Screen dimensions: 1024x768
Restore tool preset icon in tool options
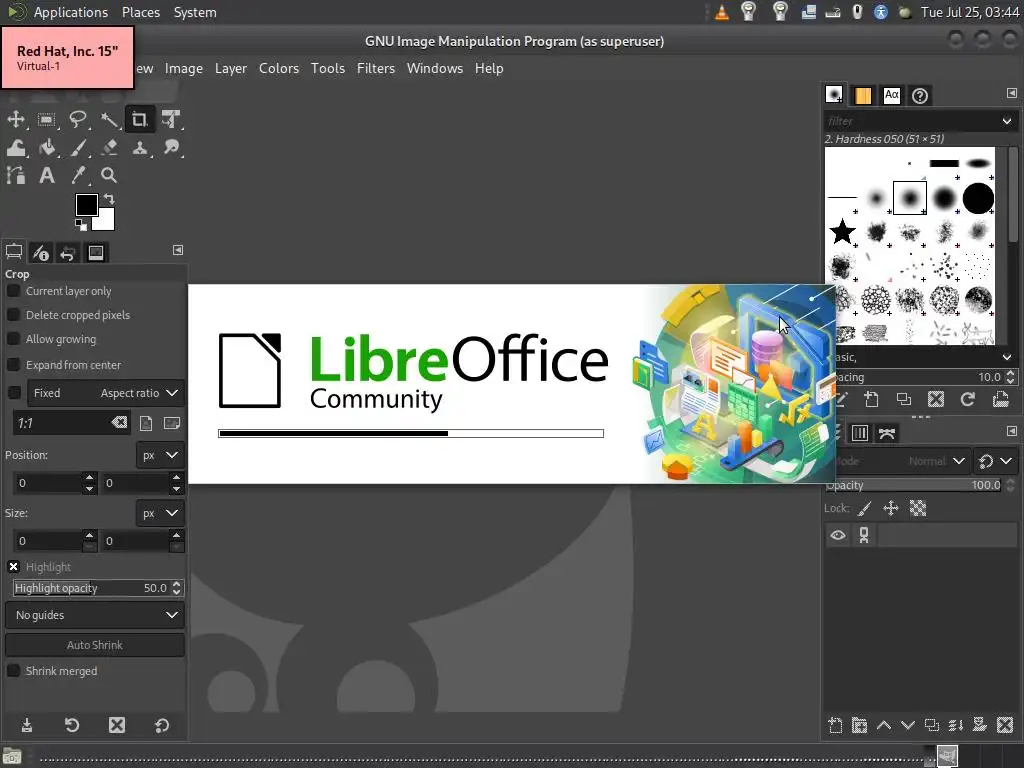point(72,725)
